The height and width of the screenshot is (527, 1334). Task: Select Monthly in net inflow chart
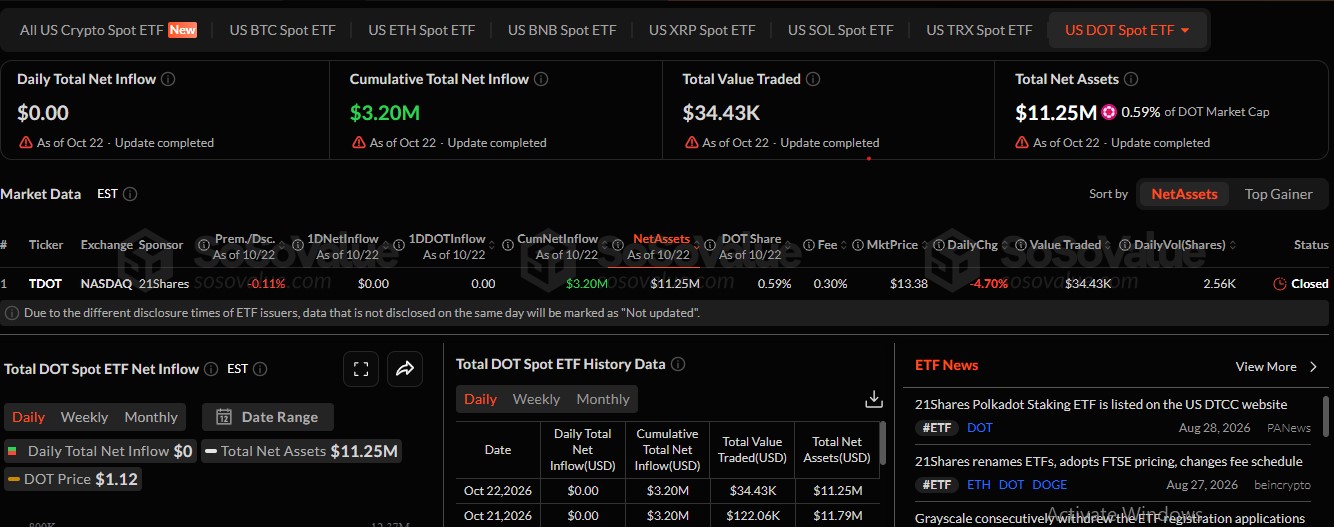click(151, 417)
